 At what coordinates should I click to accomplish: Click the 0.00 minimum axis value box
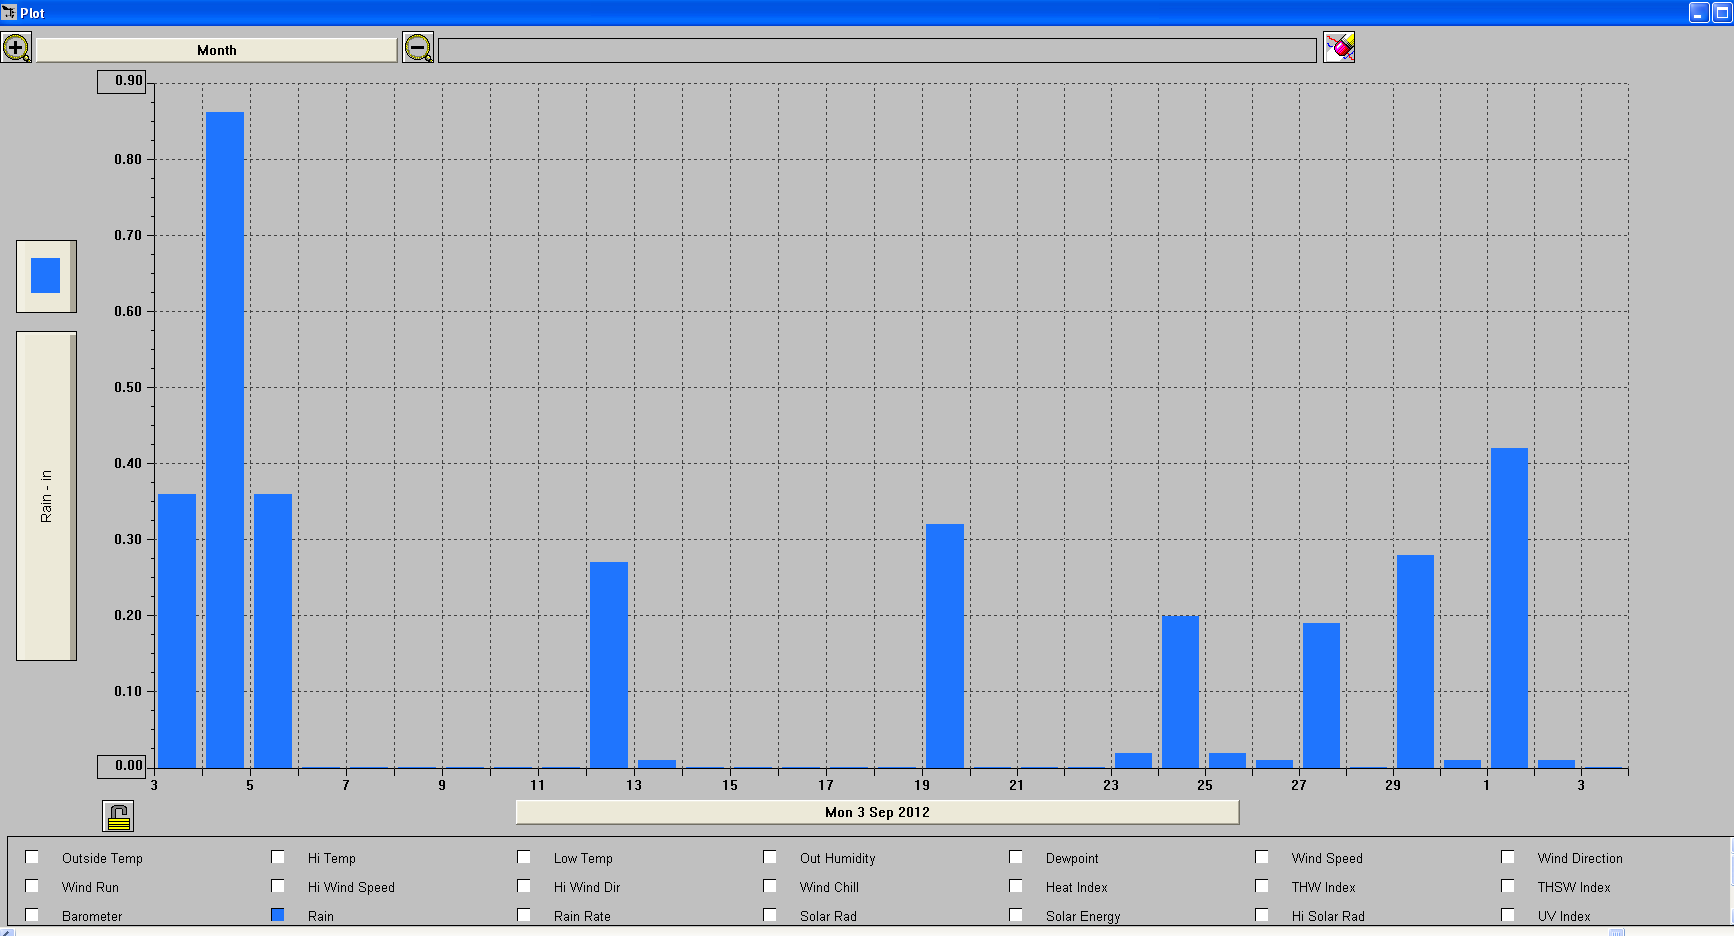[122, 766]
